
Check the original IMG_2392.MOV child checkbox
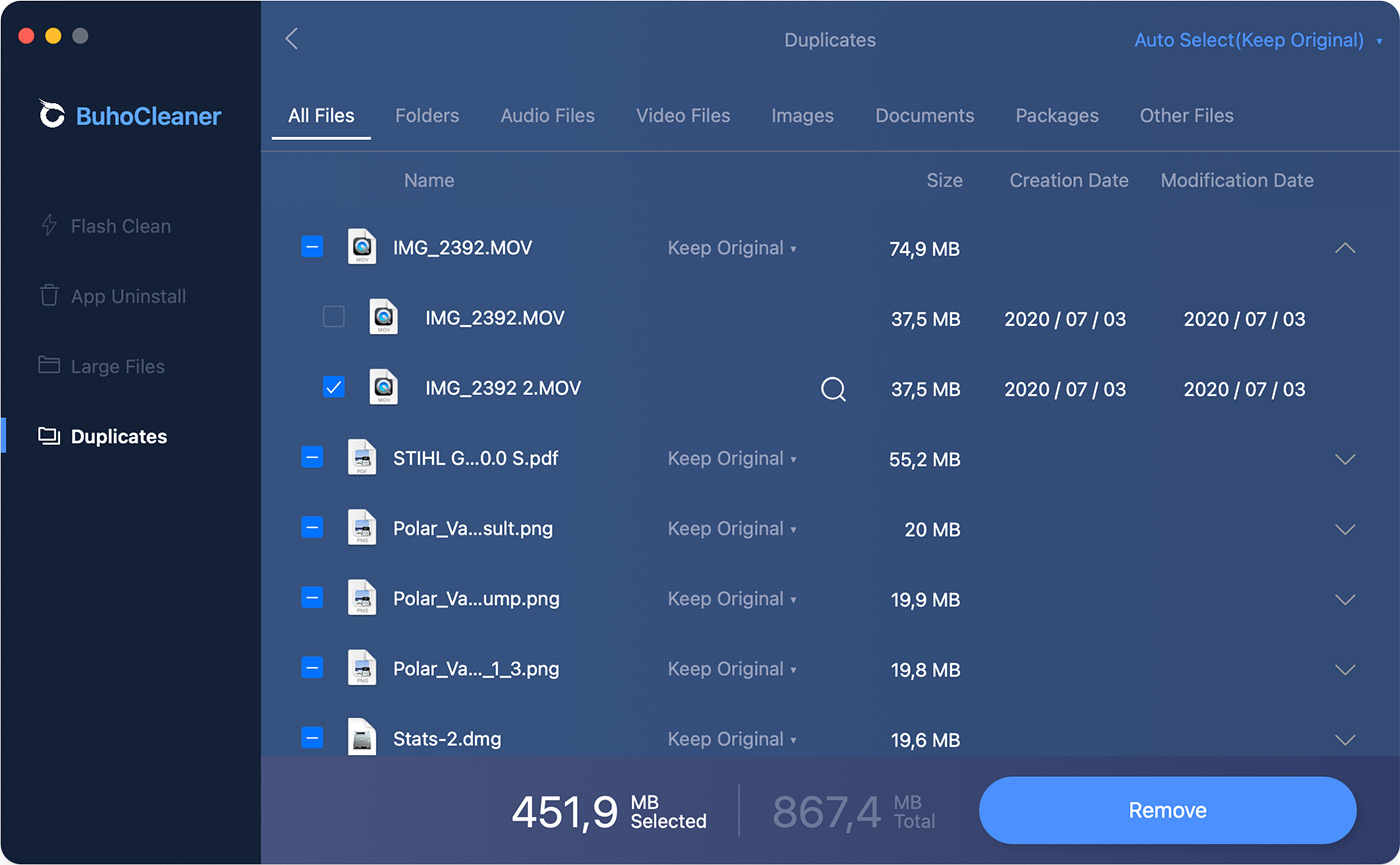(334, 317)
